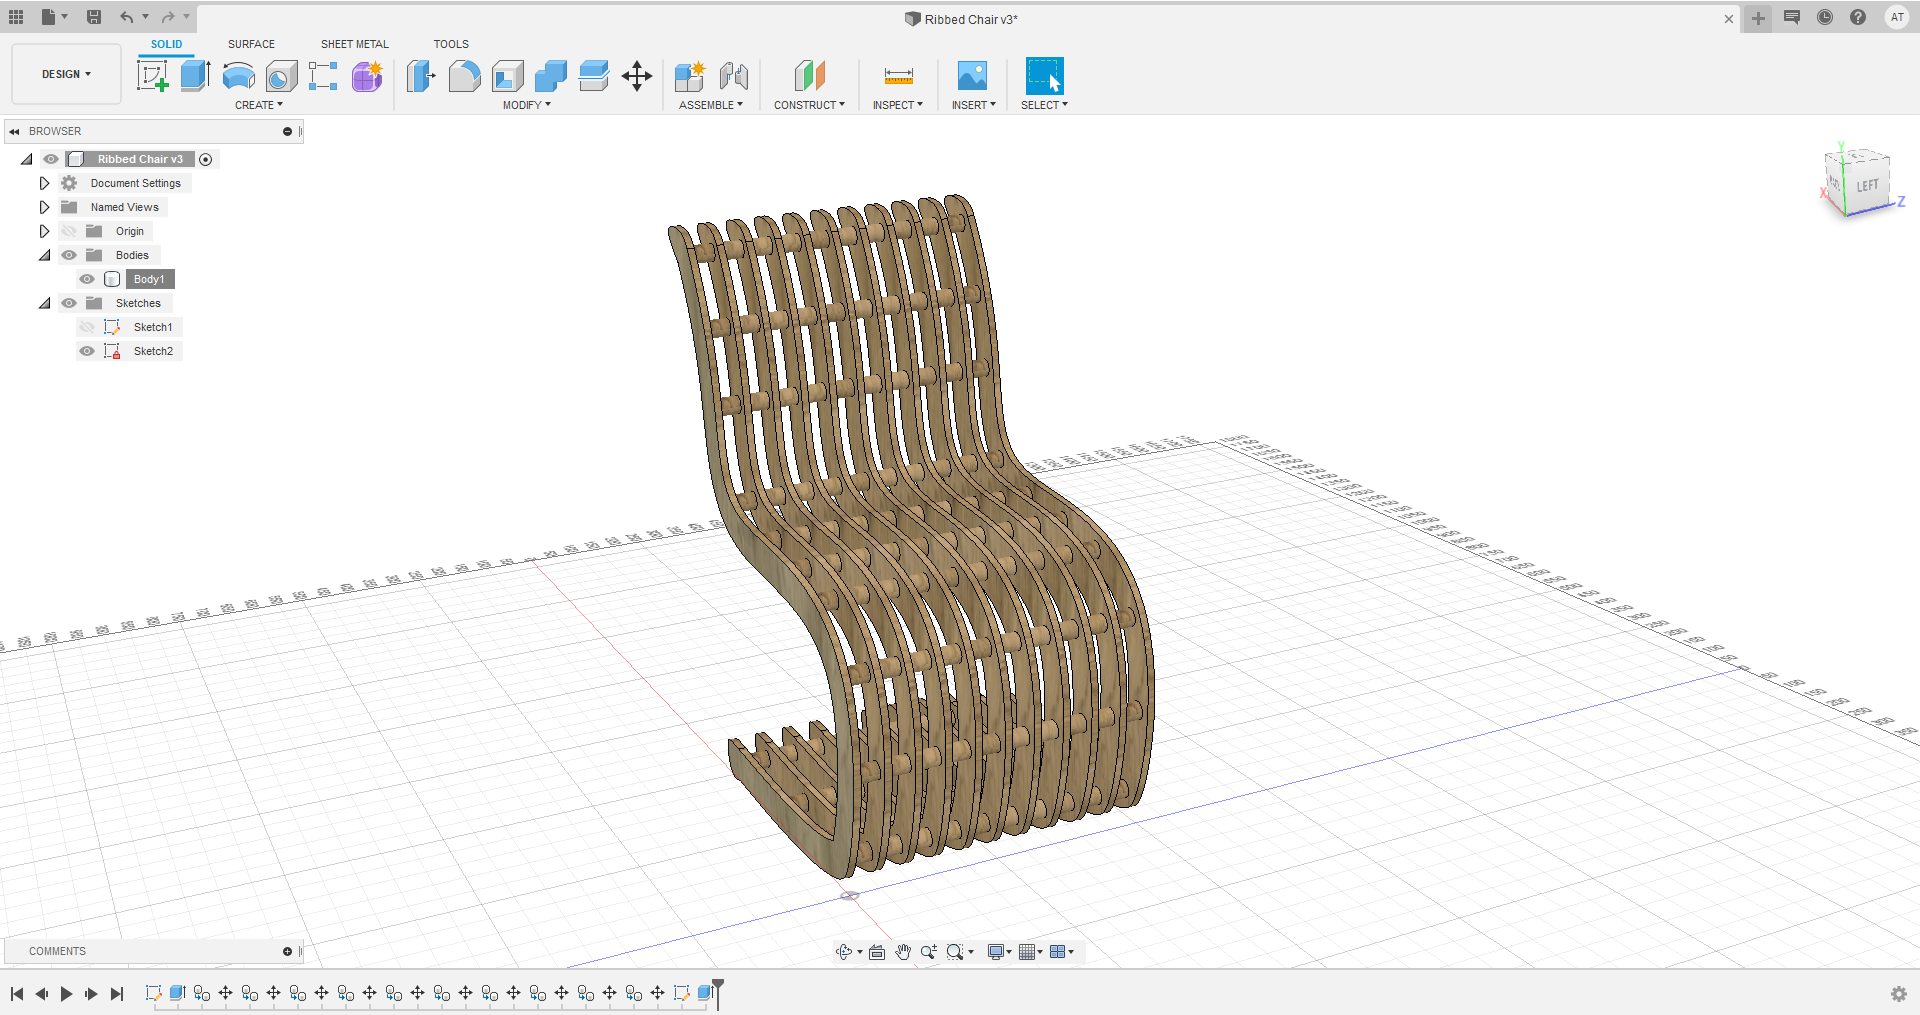Open the CONSTRUCT menu
This screenshot has width=1920, height=1015.
click(809, 105)
